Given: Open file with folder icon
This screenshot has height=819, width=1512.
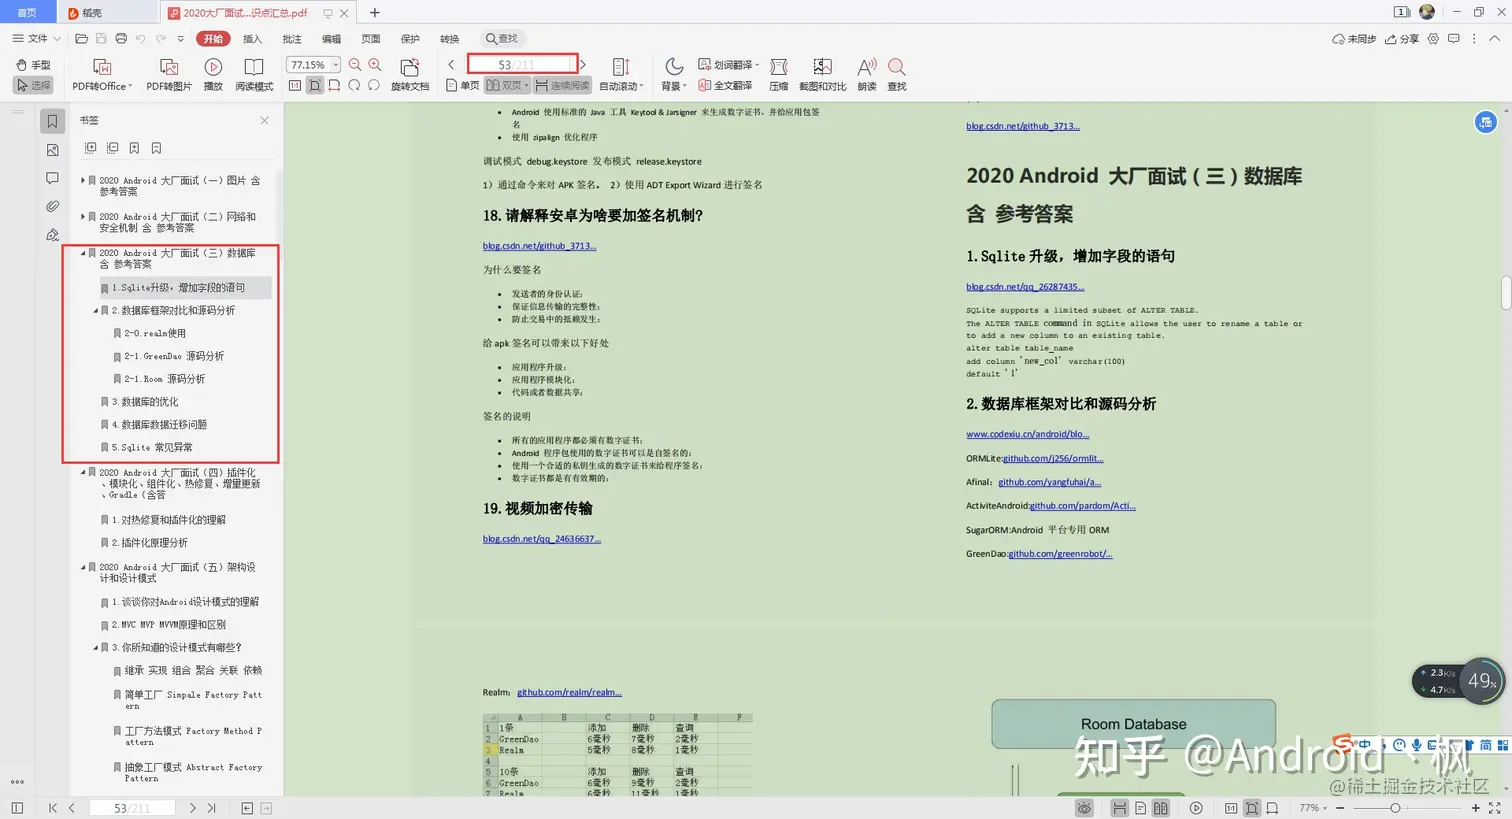Looking at the screenshot, I should tap(82, 39).
